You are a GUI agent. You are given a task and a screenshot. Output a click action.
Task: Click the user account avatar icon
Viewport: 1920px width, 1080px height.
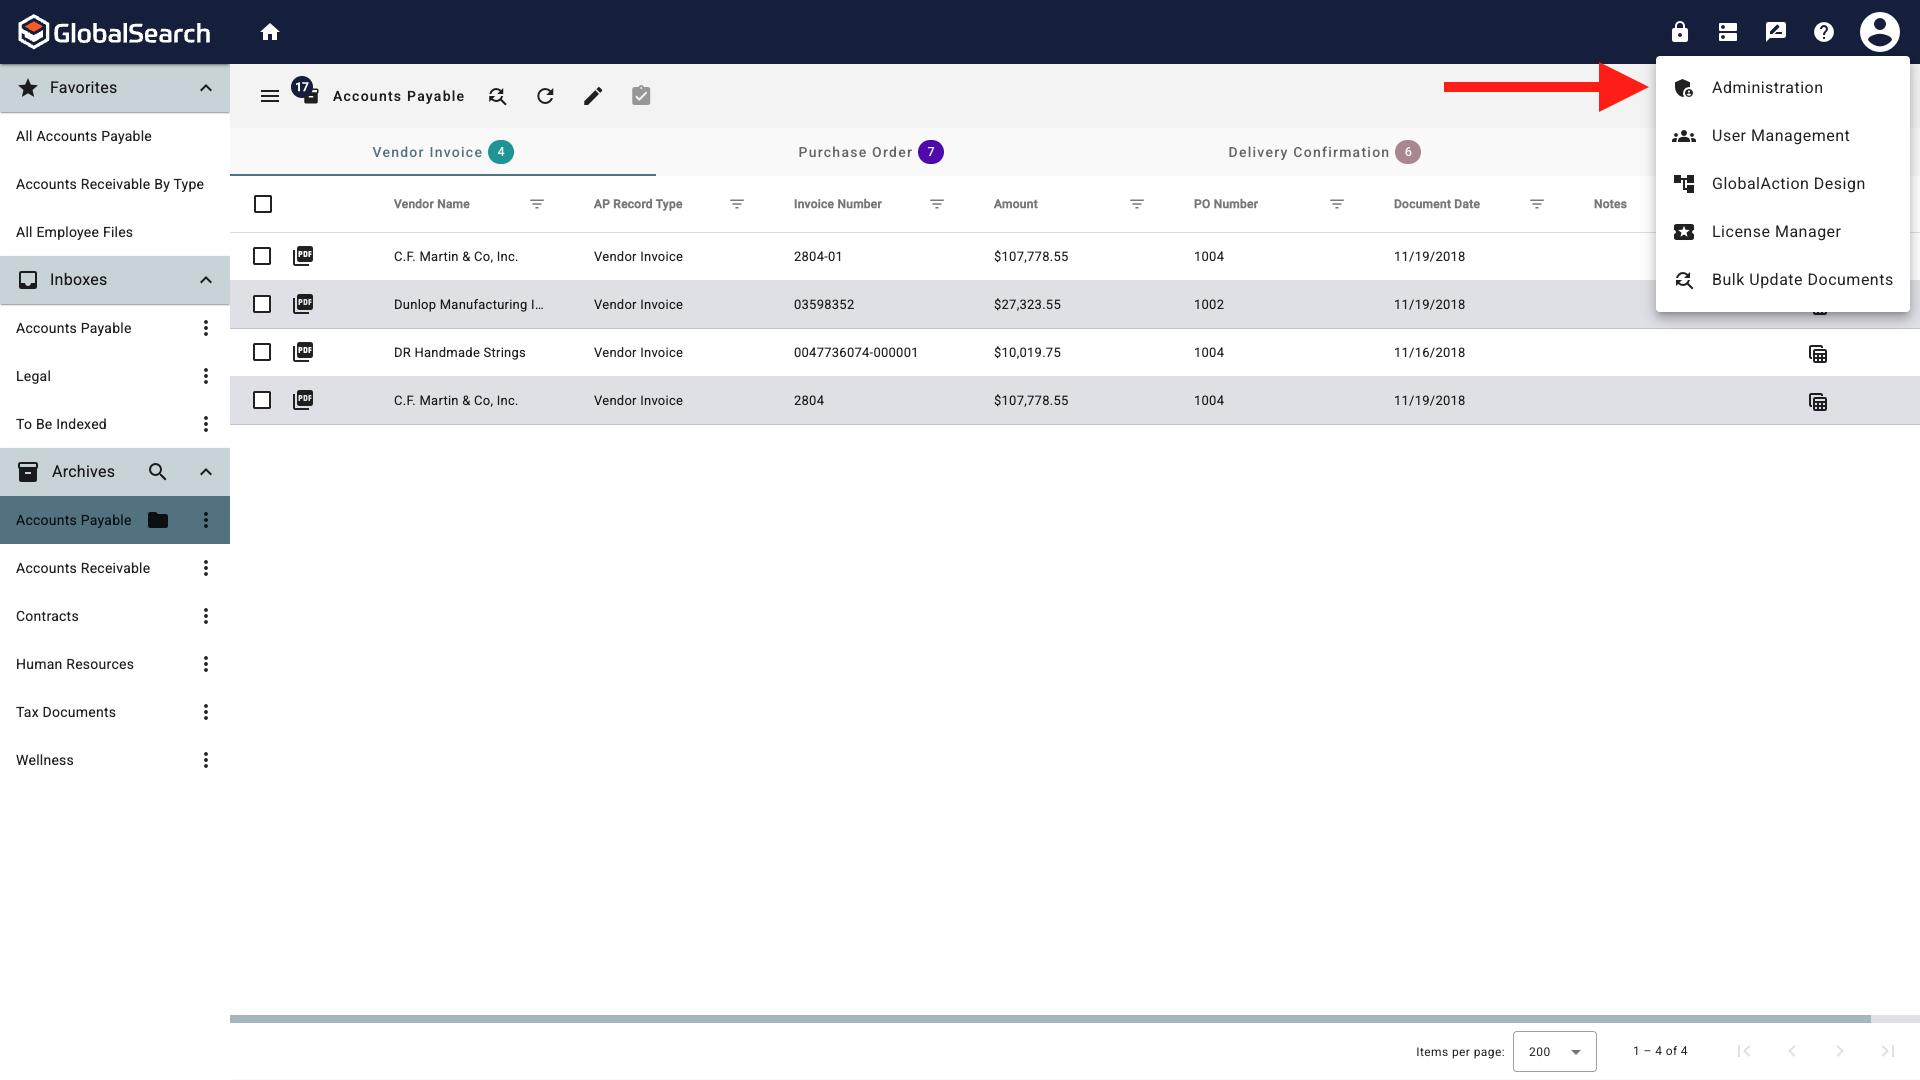tap(1879, 32)
